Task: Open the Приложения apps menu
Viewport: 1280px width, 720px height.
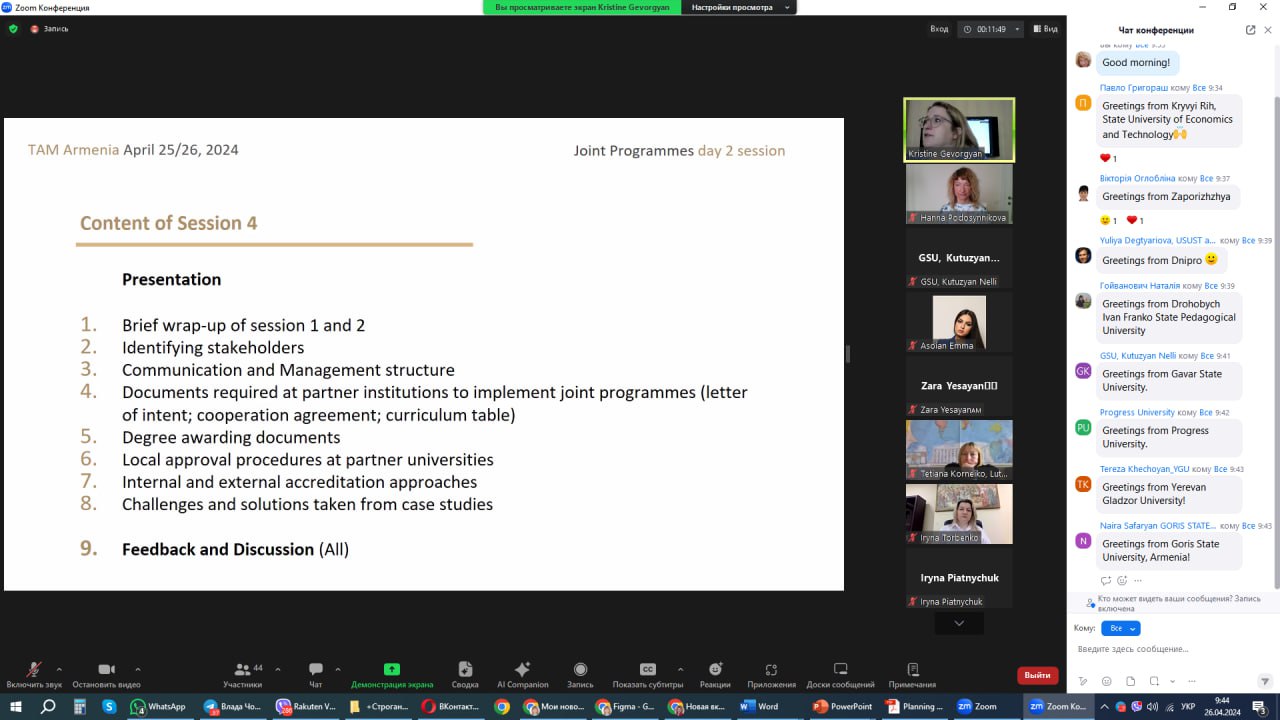Action: (x=771, y=674)
